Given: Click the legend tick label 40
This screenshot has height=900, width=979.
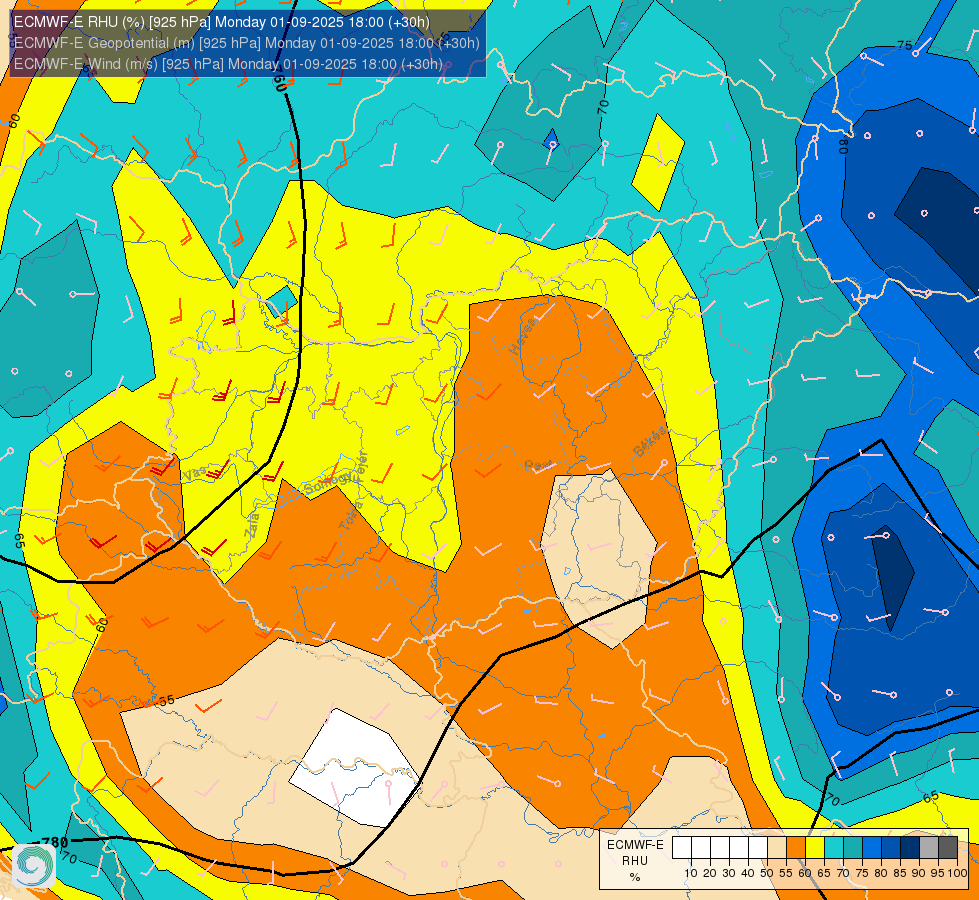Looking at the screenshot, I should 748,873.
